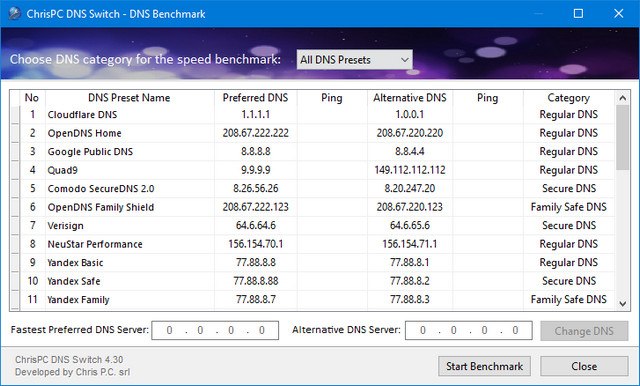Click the Preferred DNS column header
This screenshot has height=386, width=640.
point(256,98)
